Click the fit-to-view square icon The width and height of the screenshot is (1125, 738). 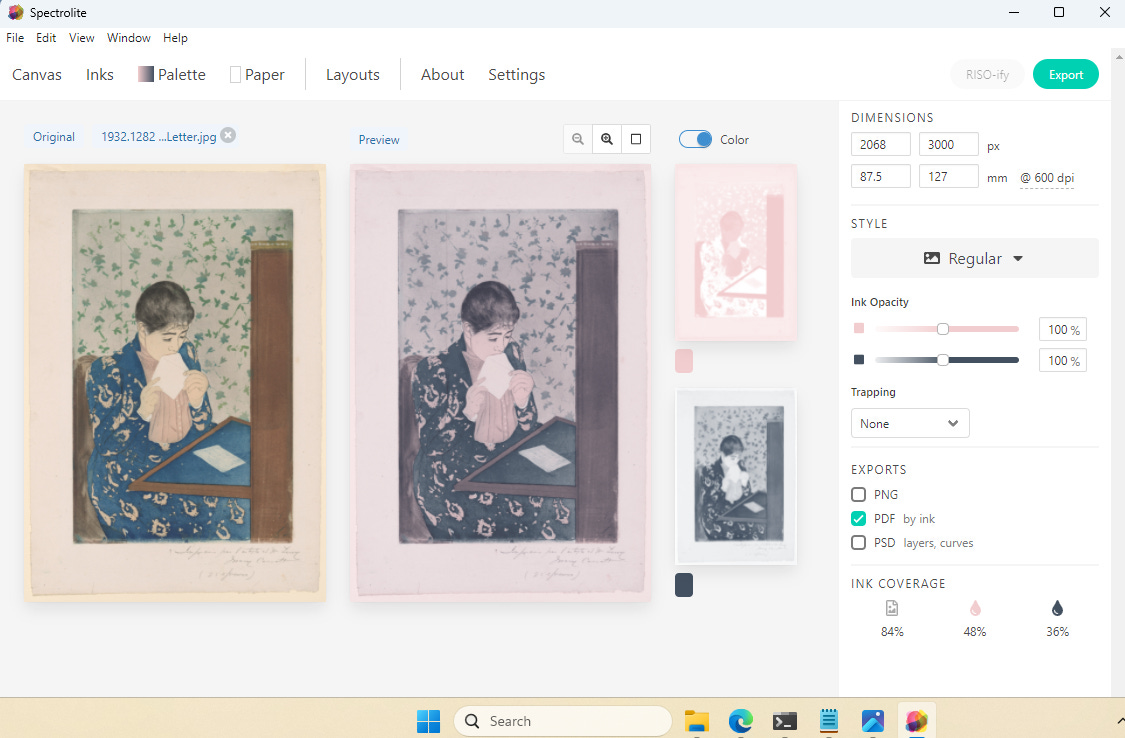coord(636,139)
